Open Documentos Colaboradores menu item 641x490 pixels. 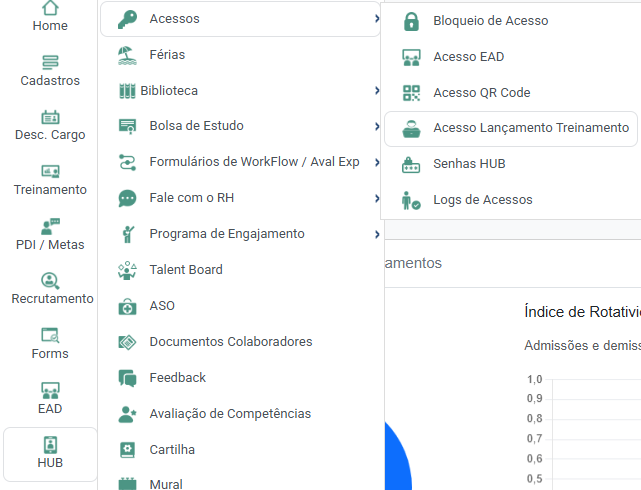pyautogui.click(x=230, y=342)
